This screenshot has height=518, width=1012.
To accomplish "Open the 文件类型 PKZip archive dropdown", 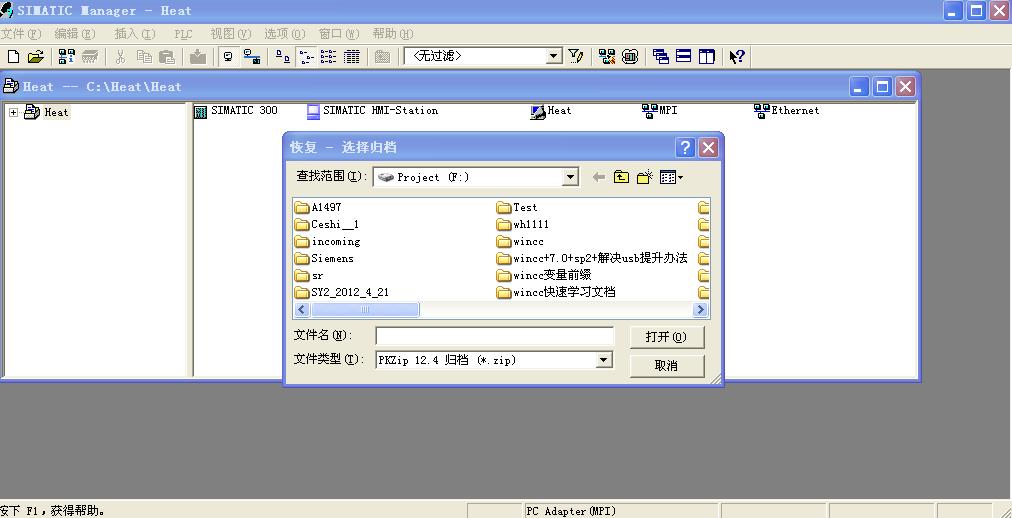I will pyautogui.click(x=604, y=360).
